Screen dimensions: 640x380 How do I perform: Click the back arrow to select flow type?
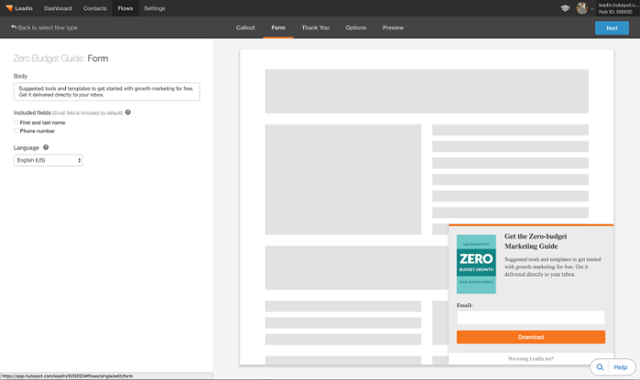(x=13, y=27)
